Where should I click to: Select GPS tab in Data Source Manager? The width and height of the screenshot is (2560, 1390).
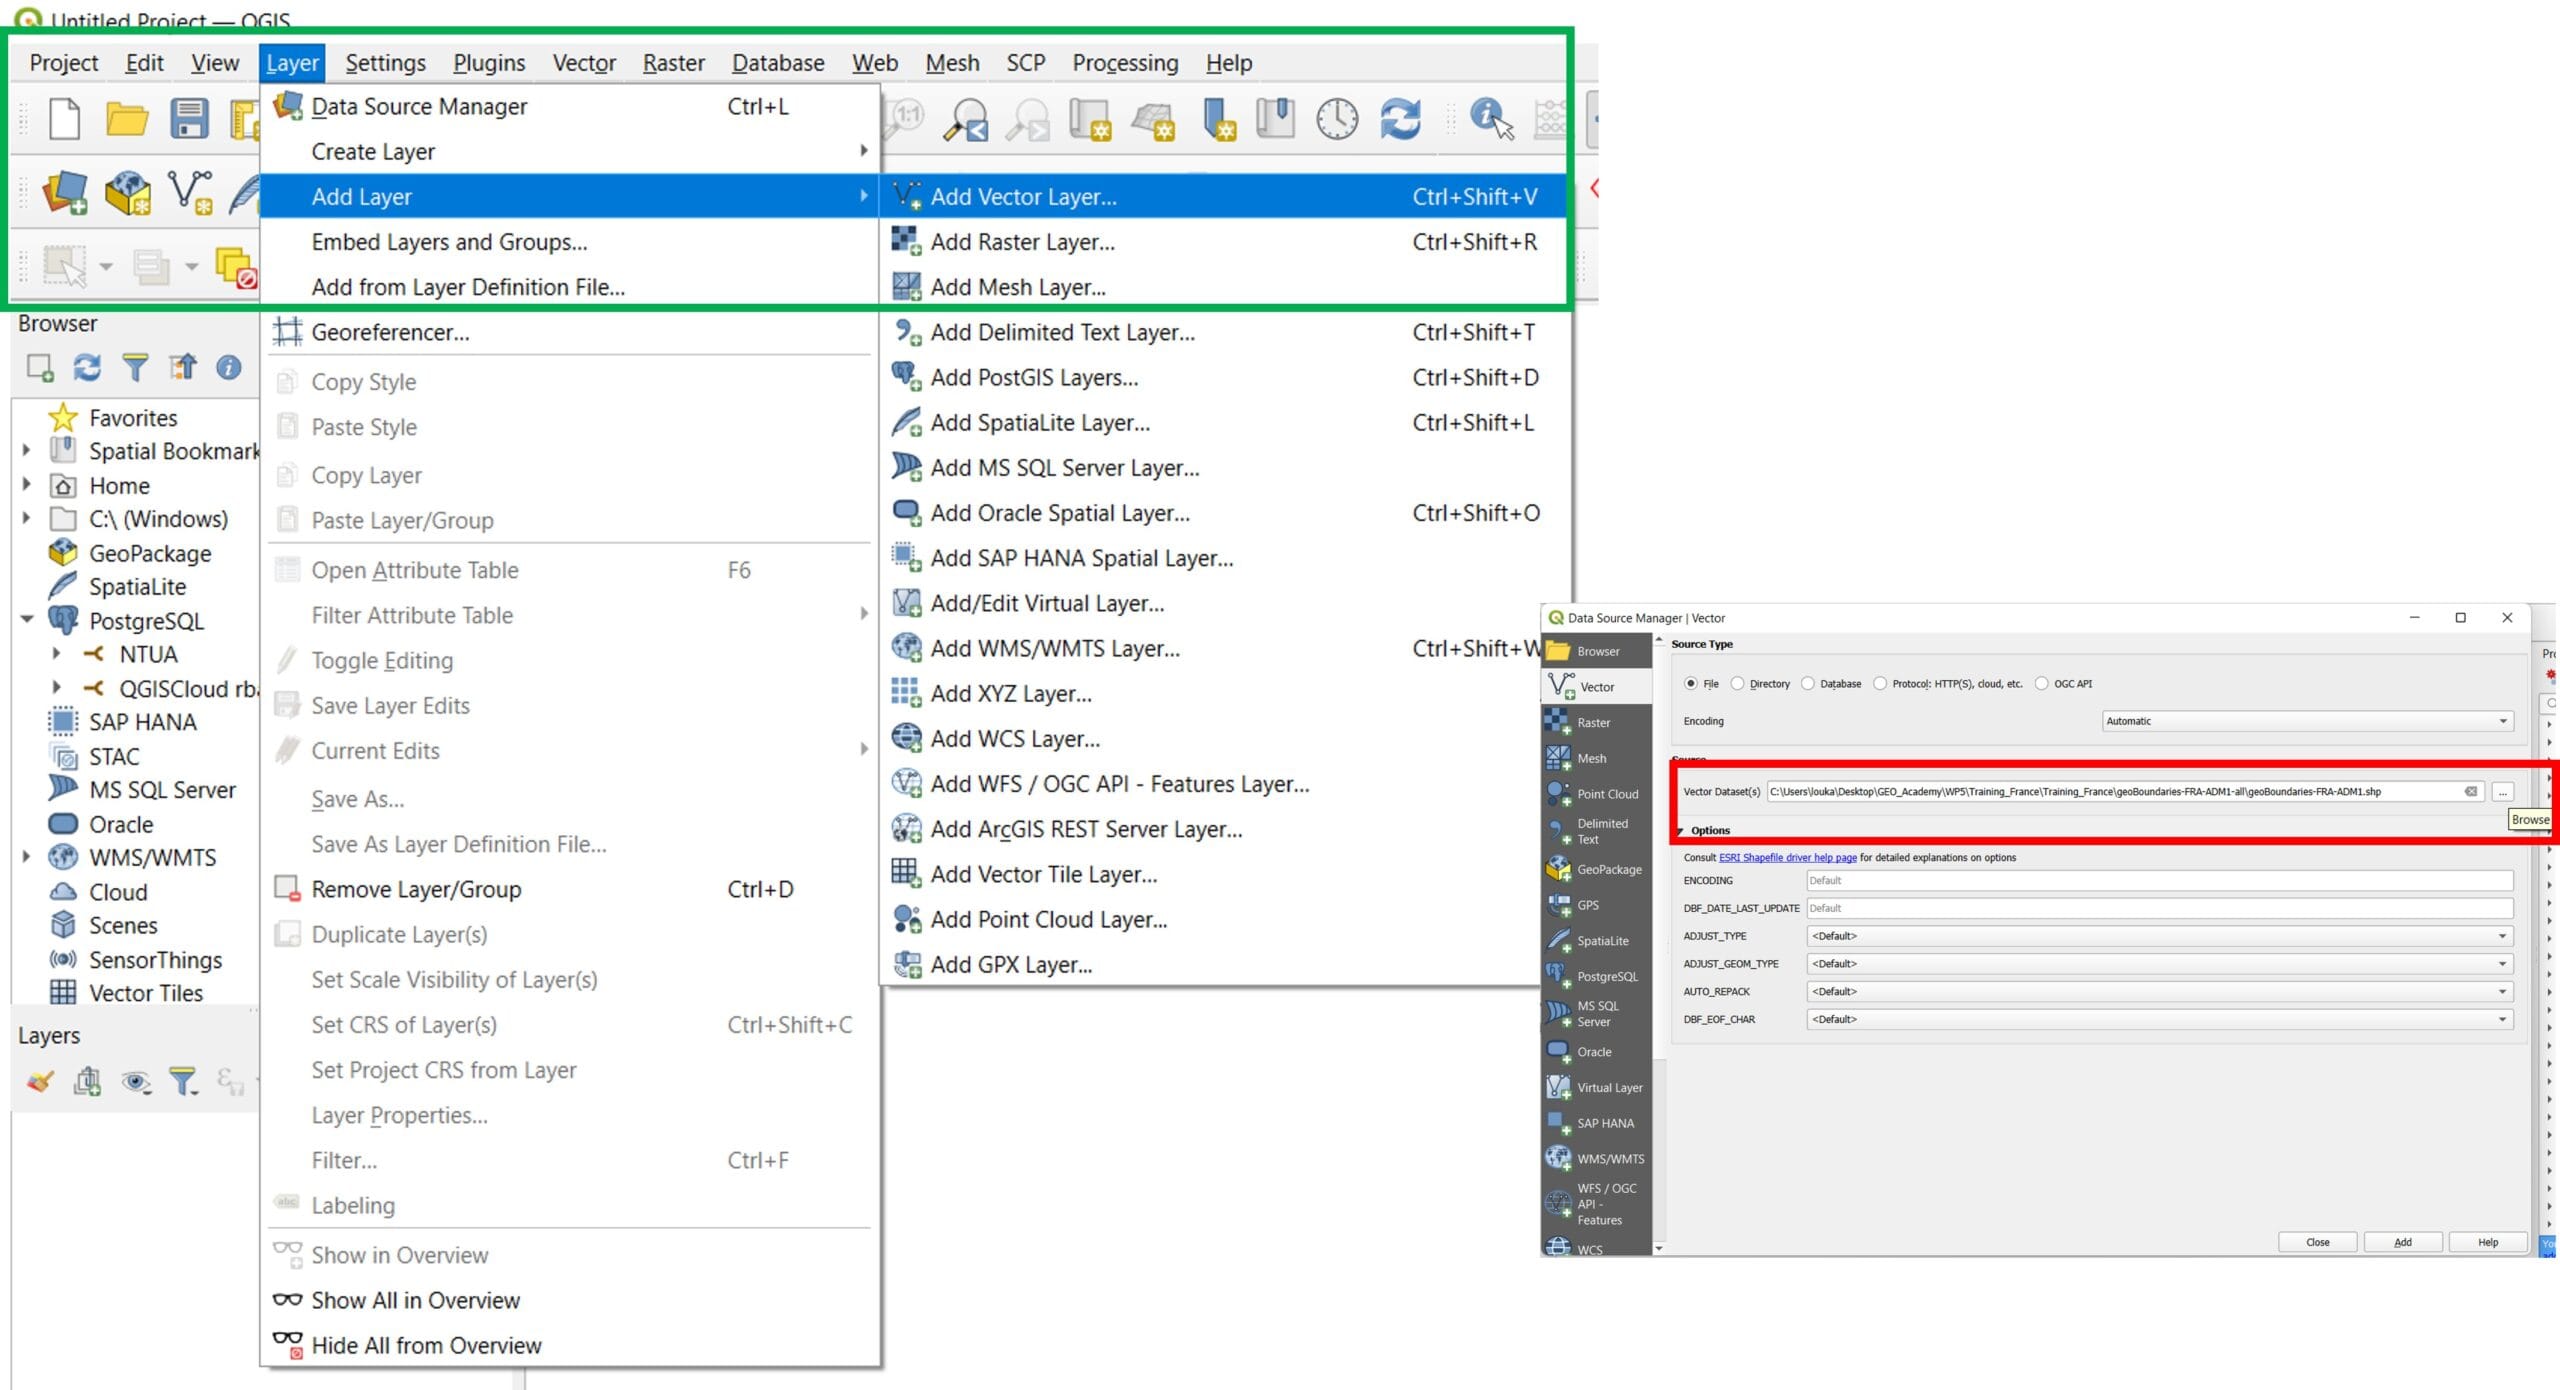1596,906
